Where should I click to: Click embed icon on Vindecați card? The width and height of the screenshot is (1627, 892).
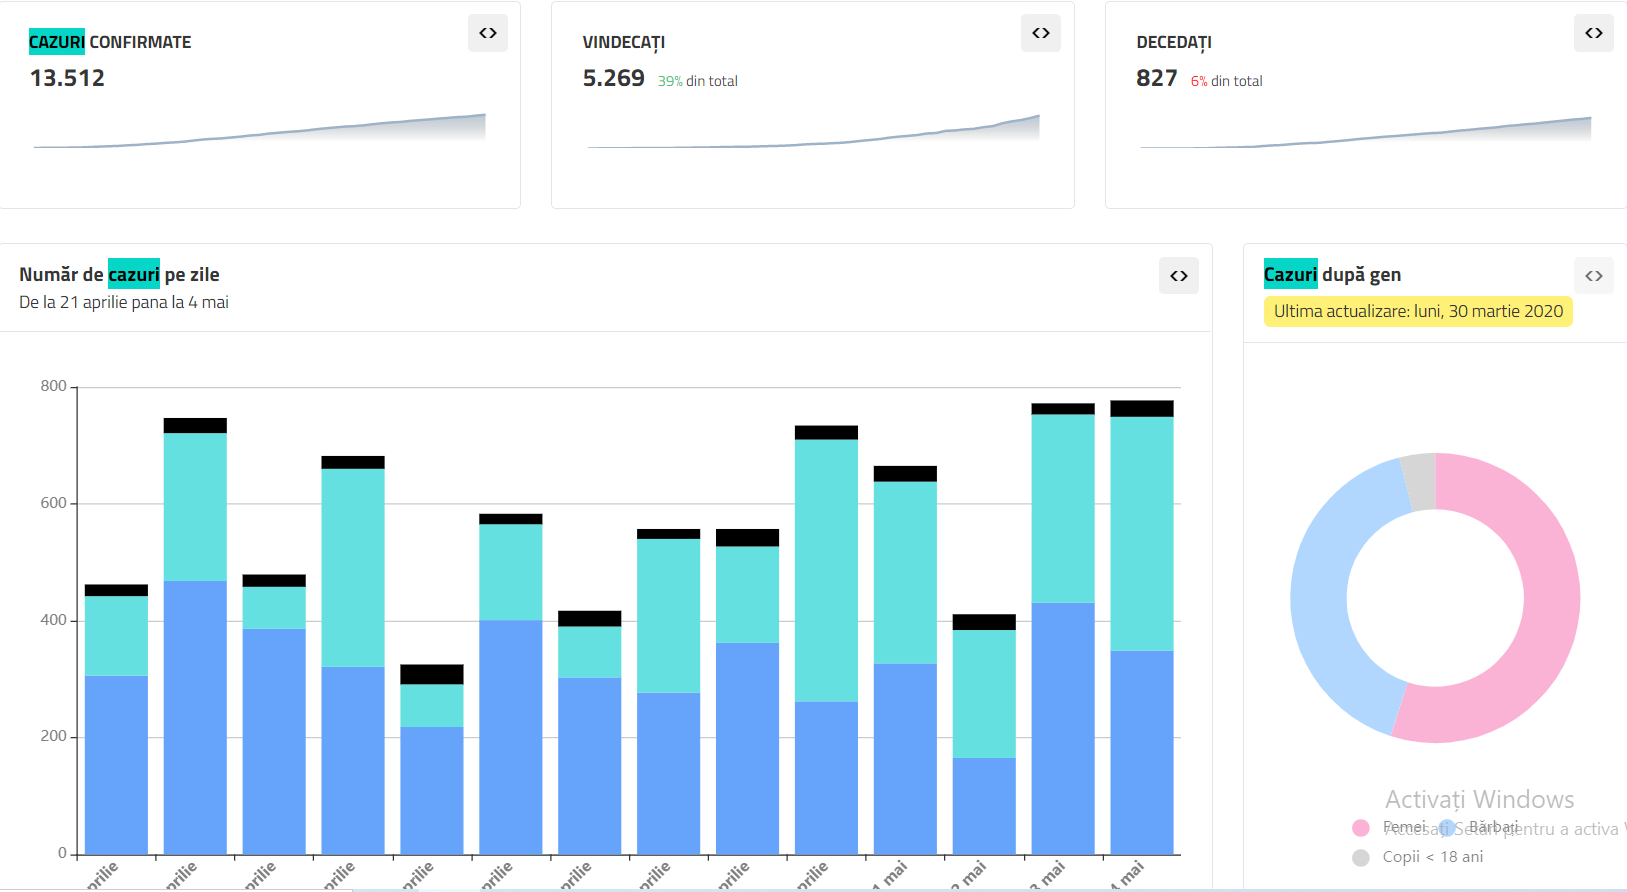coord(1041,33)
